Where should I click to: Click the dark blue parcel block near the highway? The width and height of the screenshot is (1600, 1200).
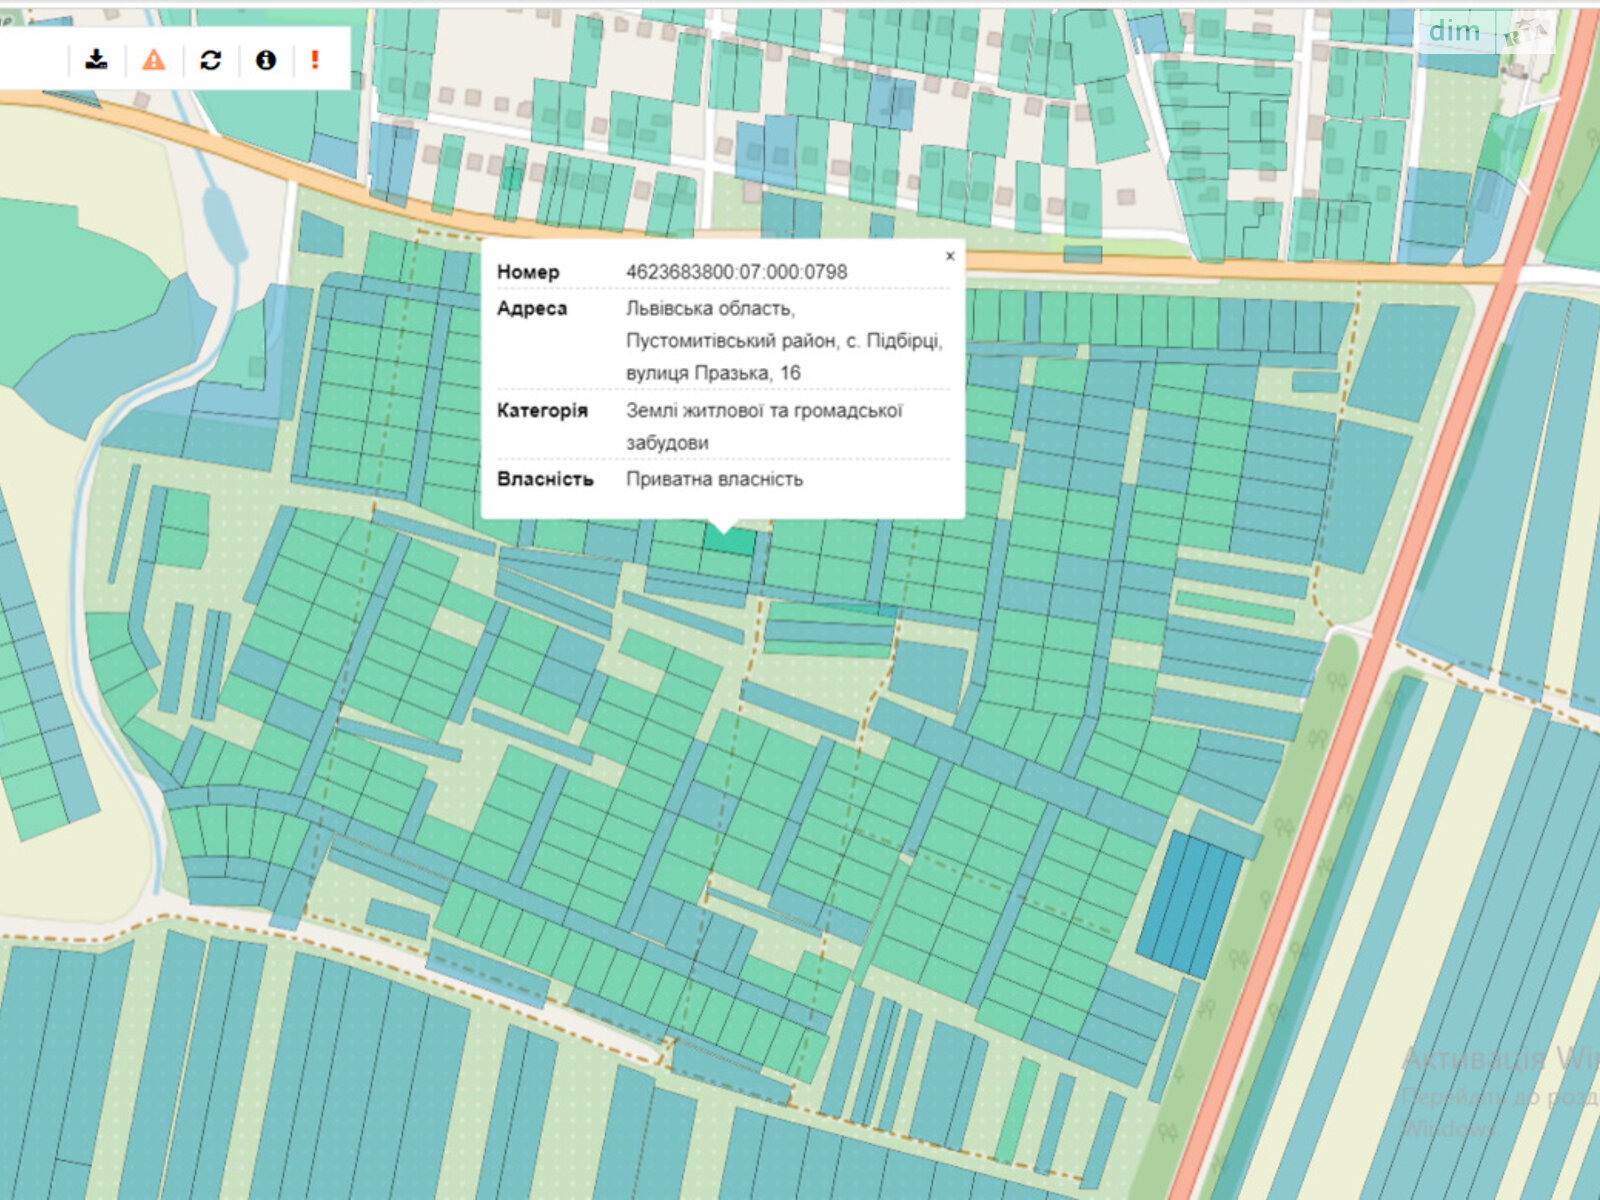pyautogui.click(x=1189, y=904)
